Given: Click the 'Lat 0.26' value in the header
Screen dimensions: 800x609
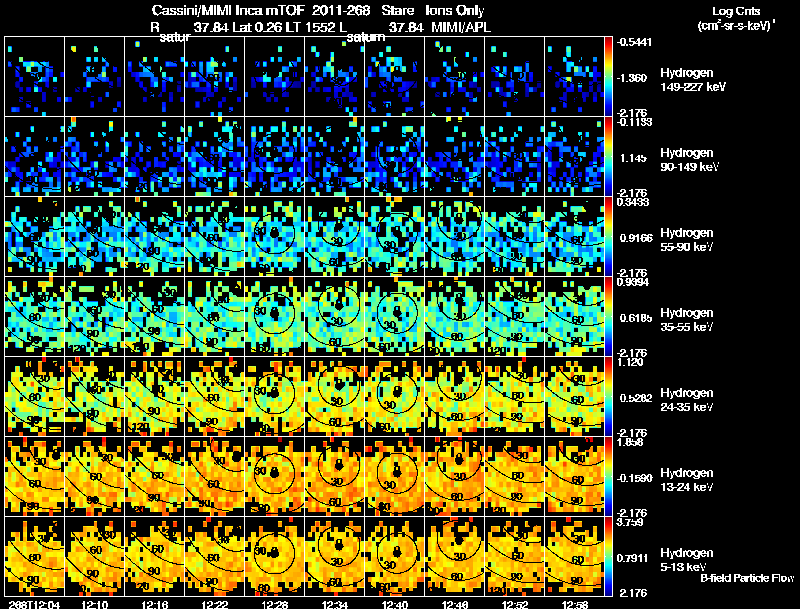Looking at the screenshot, I should tap(257, 27).
